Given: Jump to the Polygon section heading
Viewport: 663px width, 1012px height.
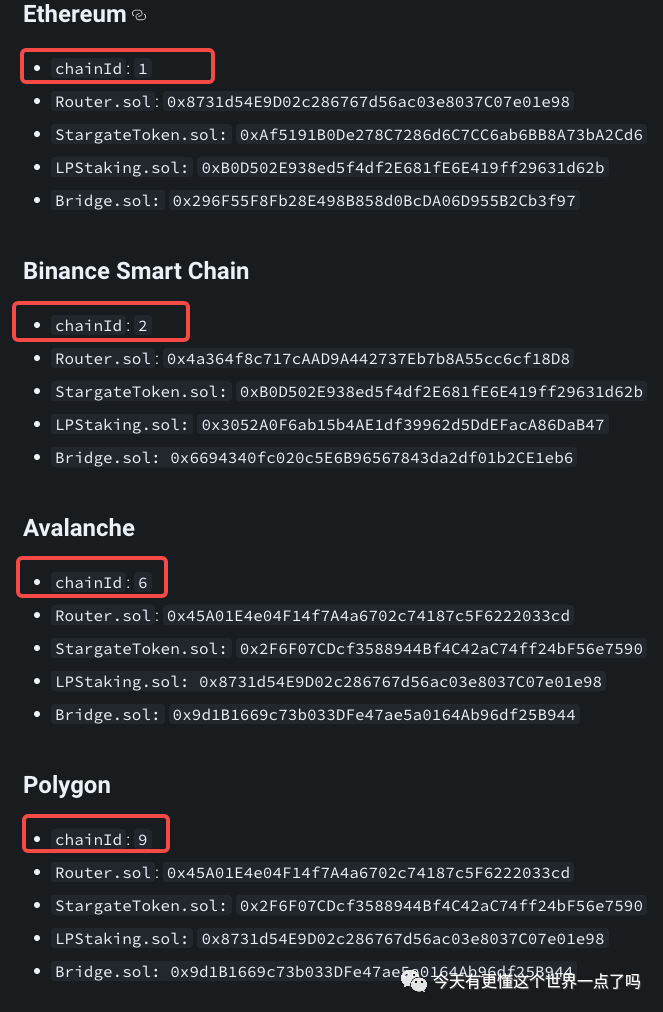Looking at the screenshot, I should click(x=67, y=785).
